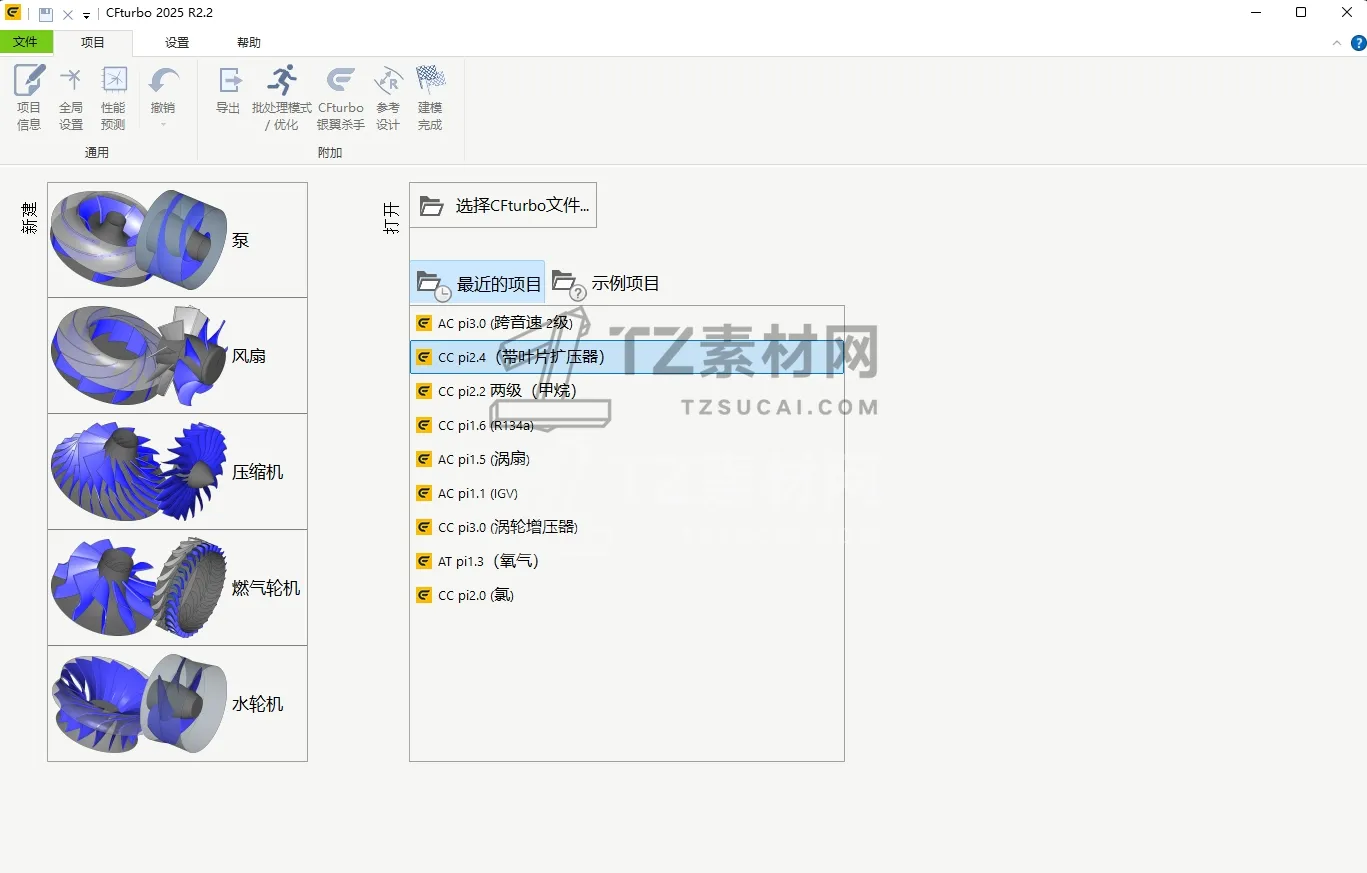Open recent project AT pi1.3 (氧气)

coord(627,561)
